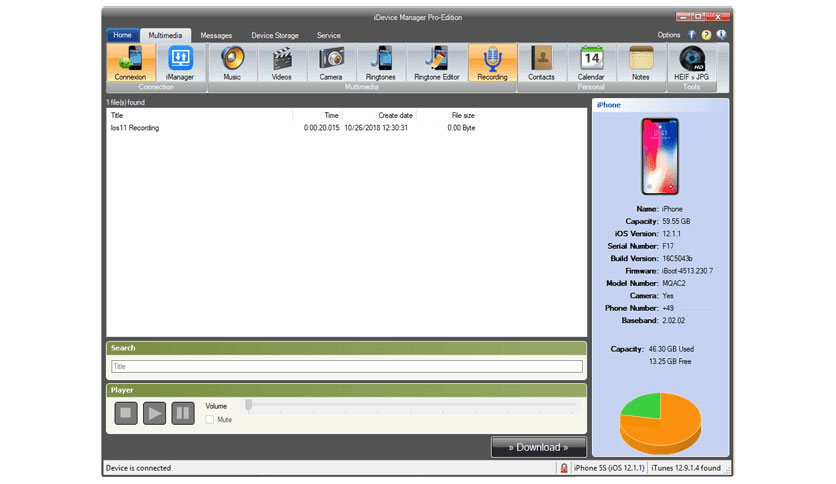
Task: Play the selected recording
Action: coord(154,413)
